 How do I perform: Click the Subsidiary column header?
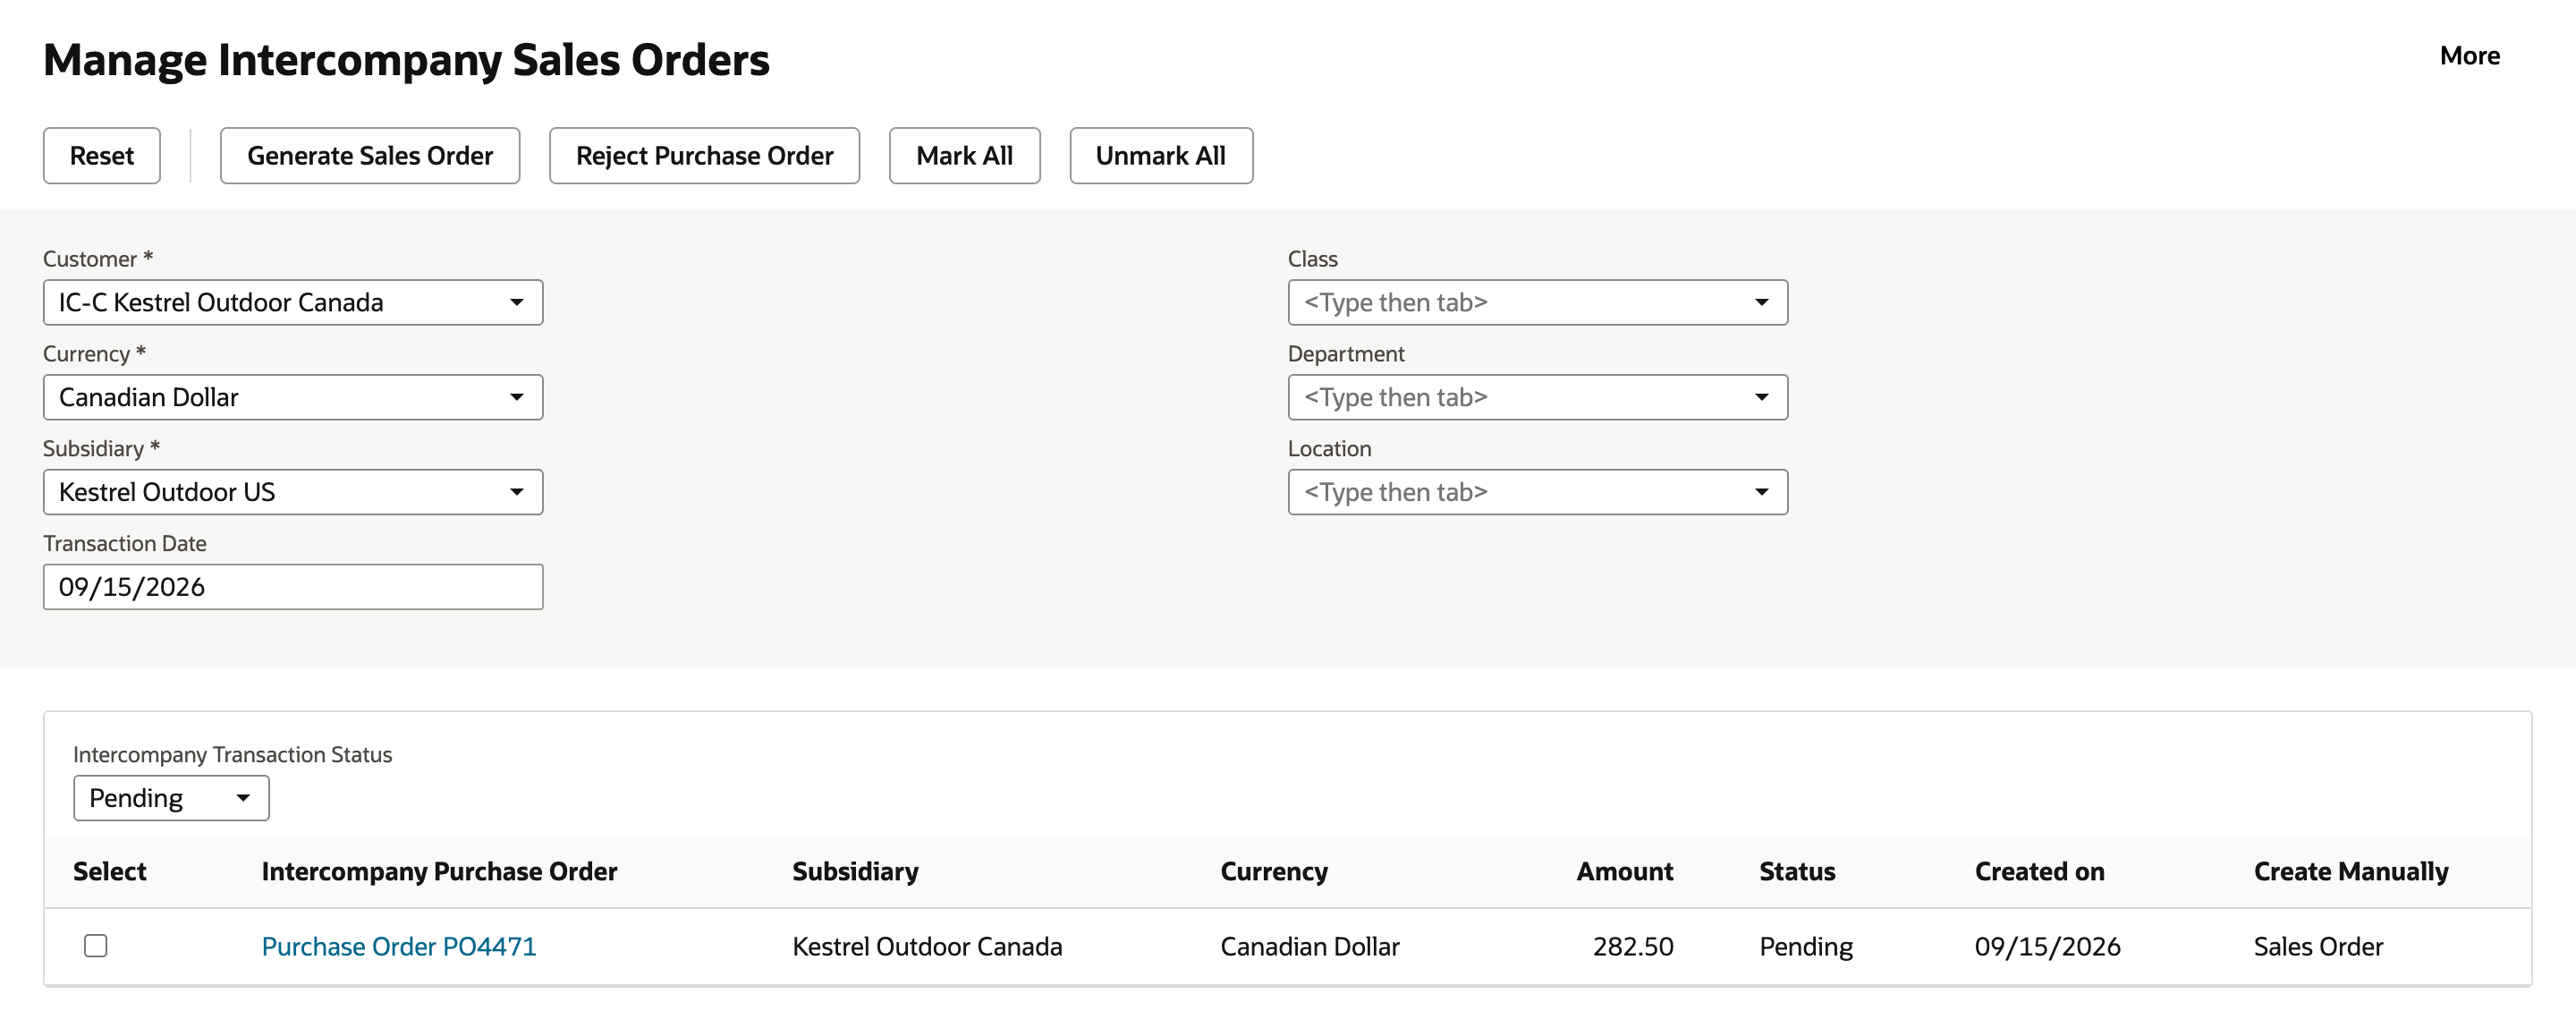pos(855,871)
